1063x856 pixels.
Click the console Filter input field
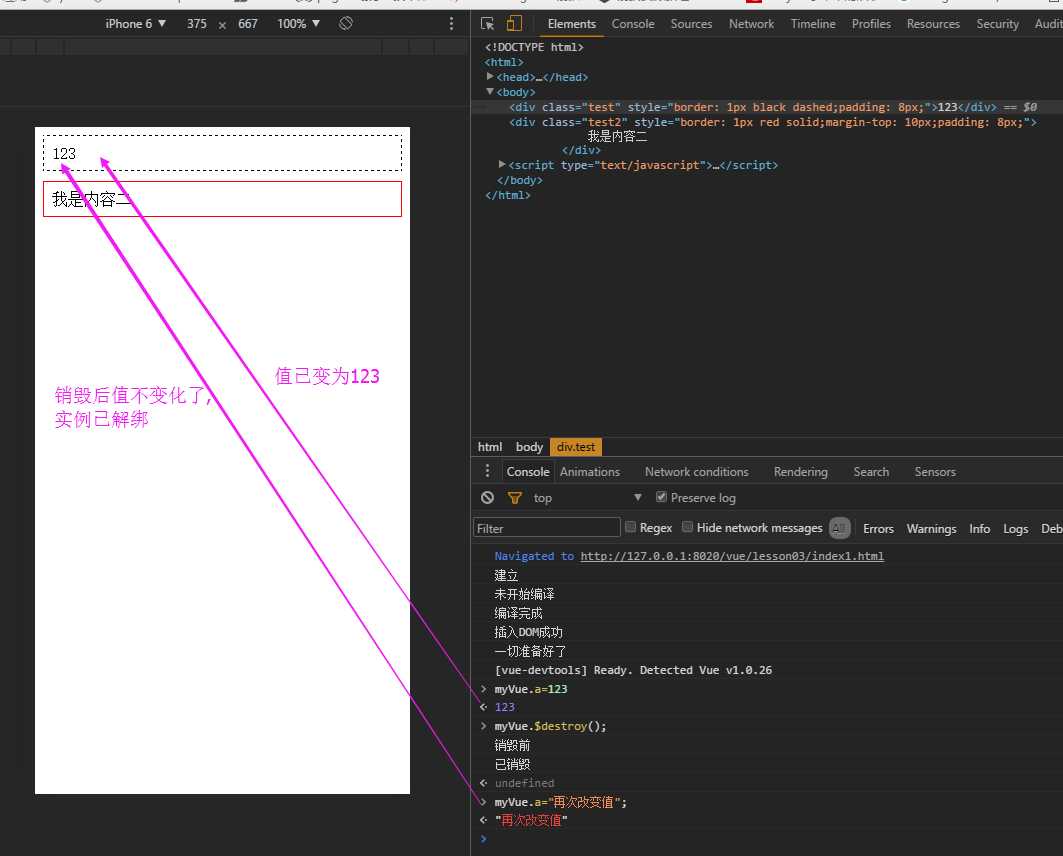click(546, 528)
